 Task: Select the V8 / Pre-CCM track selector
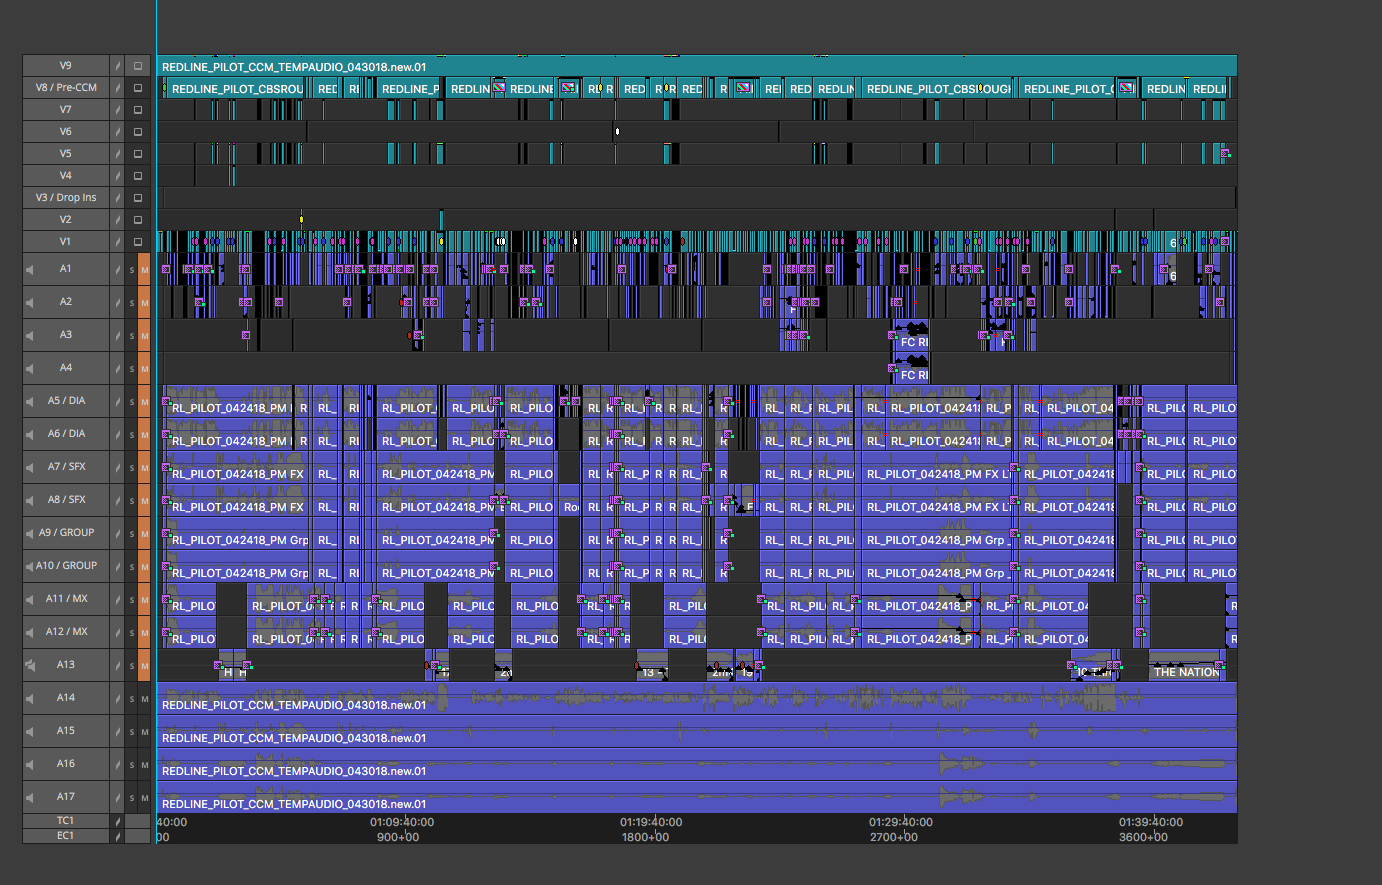(x=66, y=88)
